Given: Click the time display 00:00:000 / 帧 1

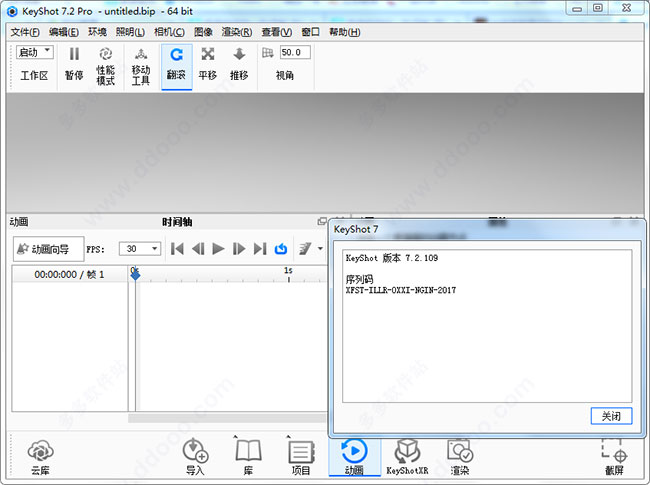Looking at the screenshot, I should point(69,274).
